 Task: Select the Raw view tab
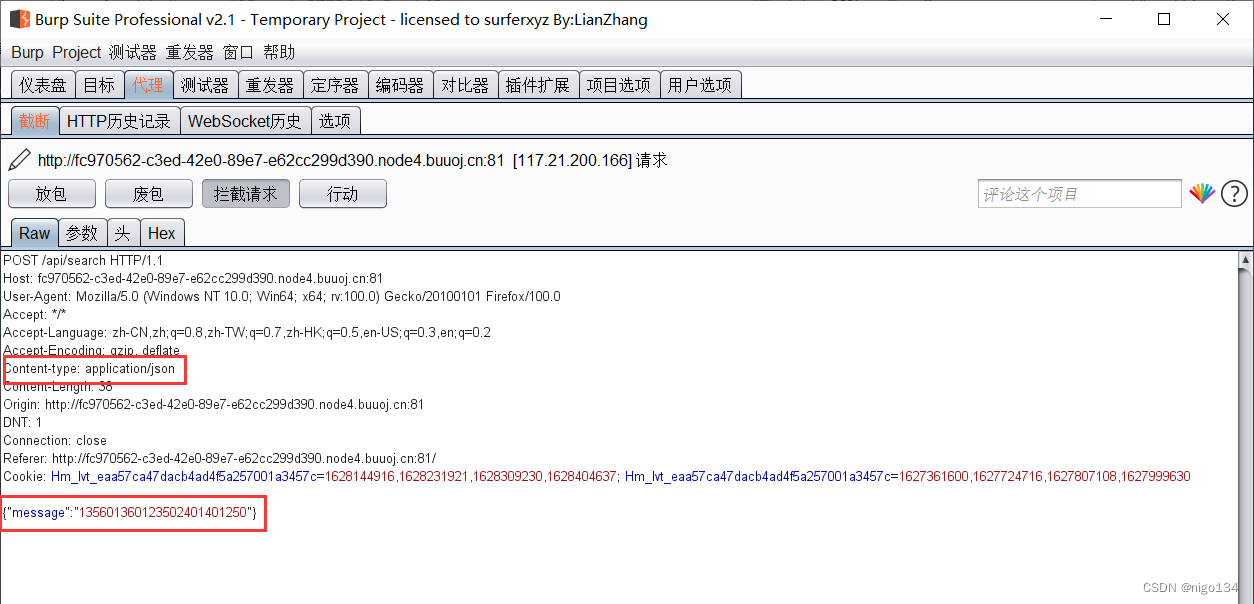(x=34, y=233)
